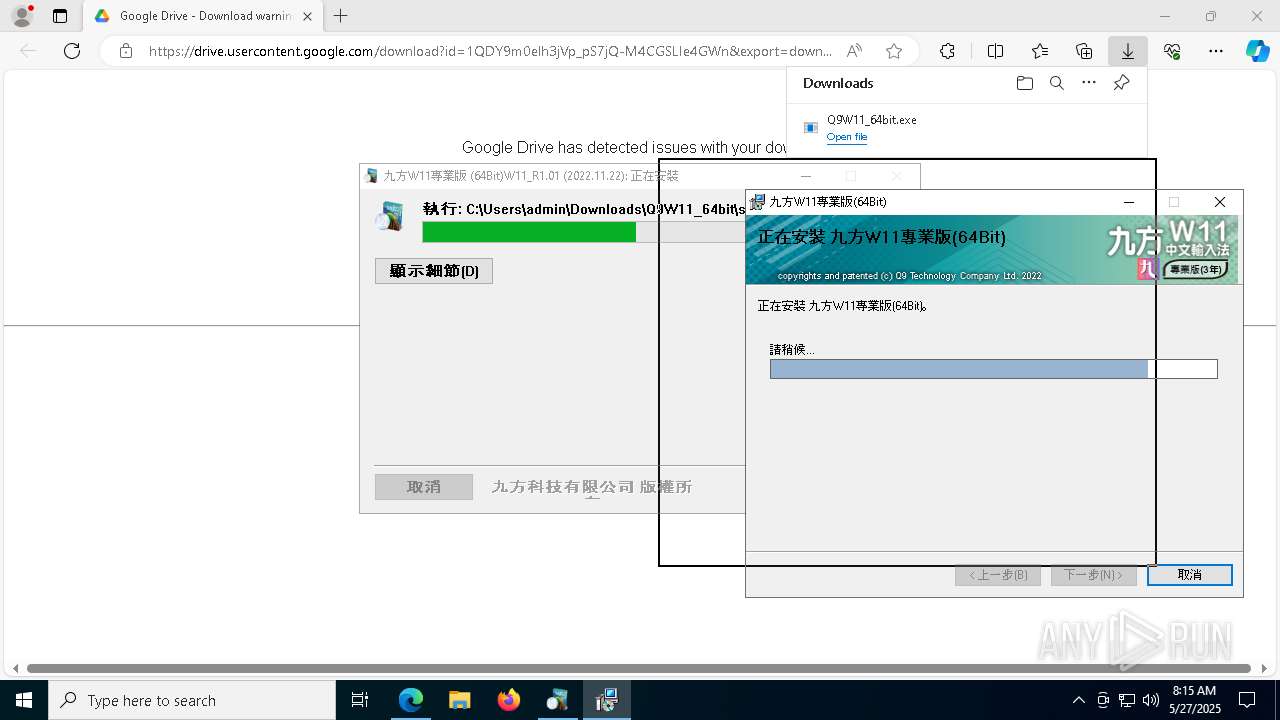
Task: Refresh the Google Drive page
Action: pos(72,51)
